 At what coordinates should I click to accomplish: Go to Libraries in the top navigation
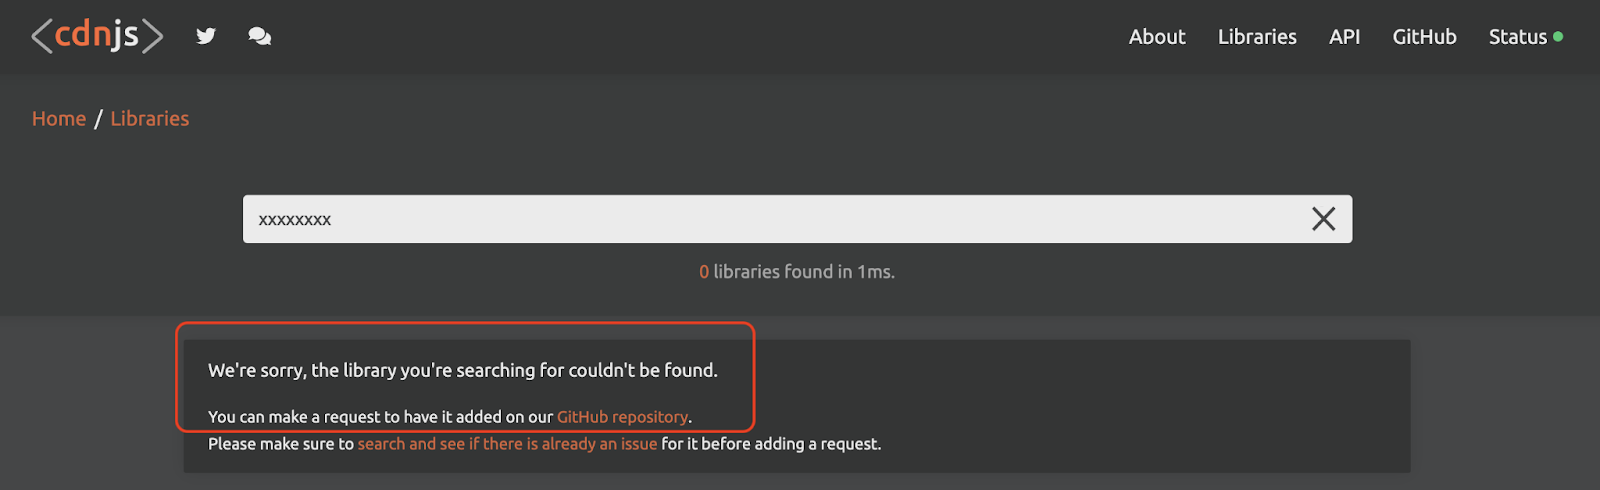coord(1257,37)
